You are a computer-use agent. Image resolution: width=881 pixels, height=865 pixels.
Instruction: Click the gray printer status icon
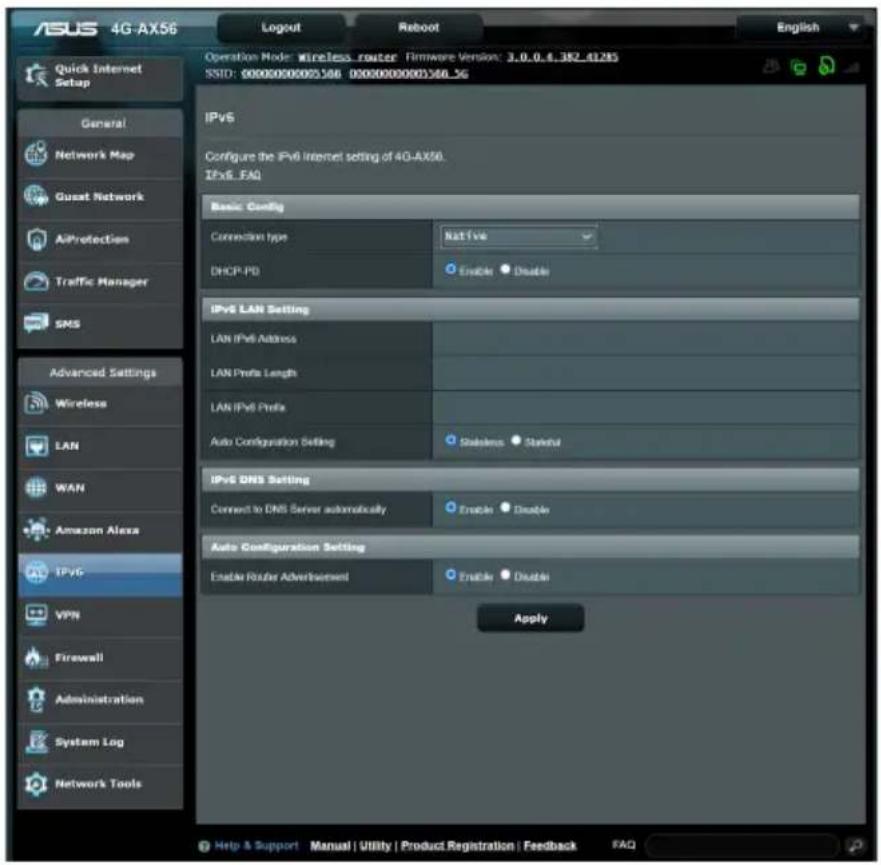point(771,67)
